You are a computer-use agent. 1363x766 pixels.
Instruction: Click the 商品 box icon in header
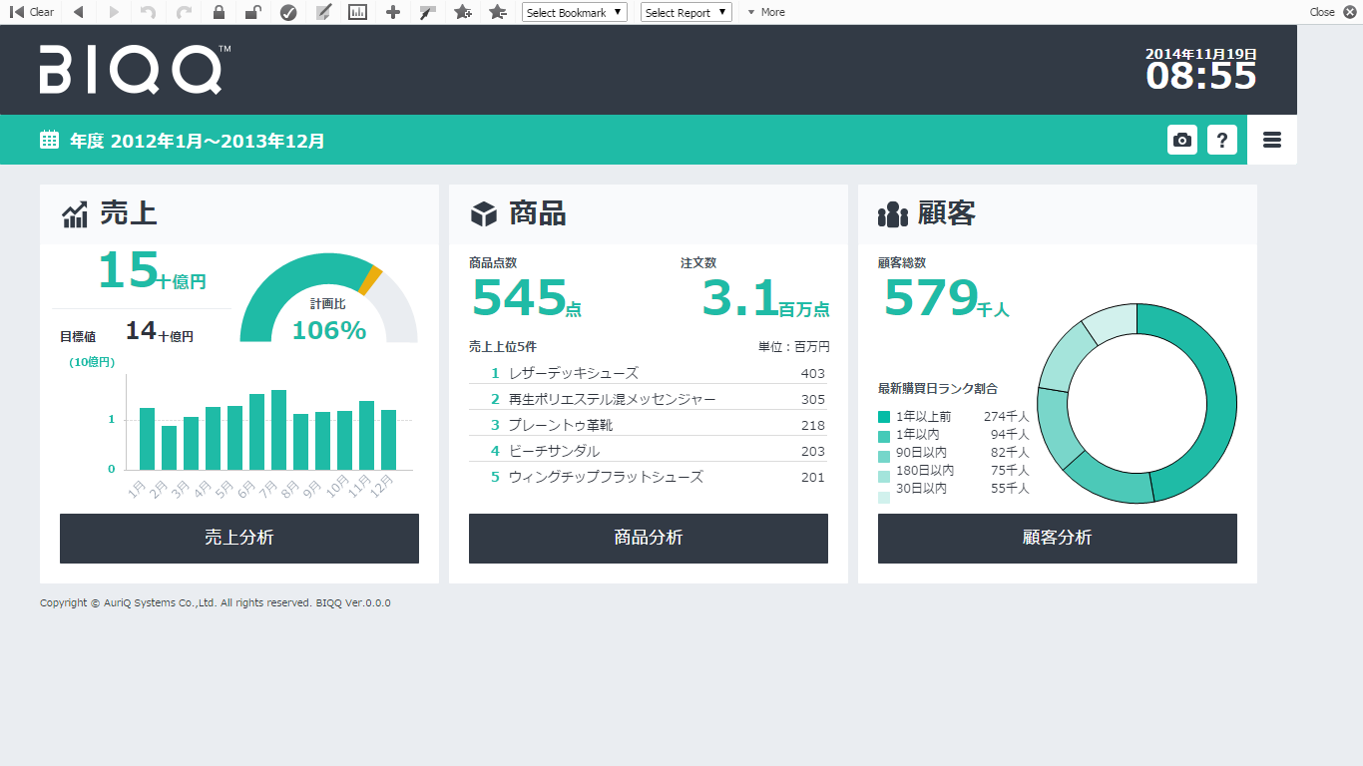click(484, 214)
